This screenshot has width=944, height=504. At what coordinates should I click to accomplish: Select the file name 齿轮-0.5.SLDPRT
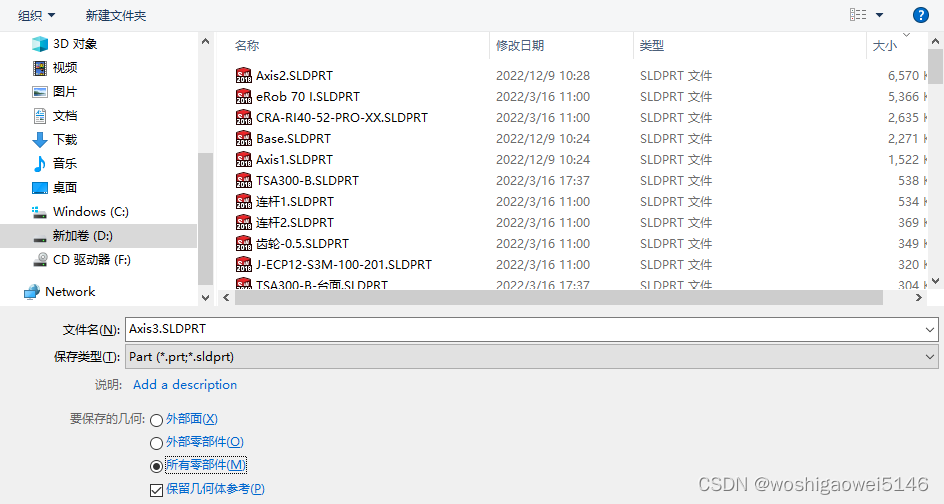tap(302, 244)
